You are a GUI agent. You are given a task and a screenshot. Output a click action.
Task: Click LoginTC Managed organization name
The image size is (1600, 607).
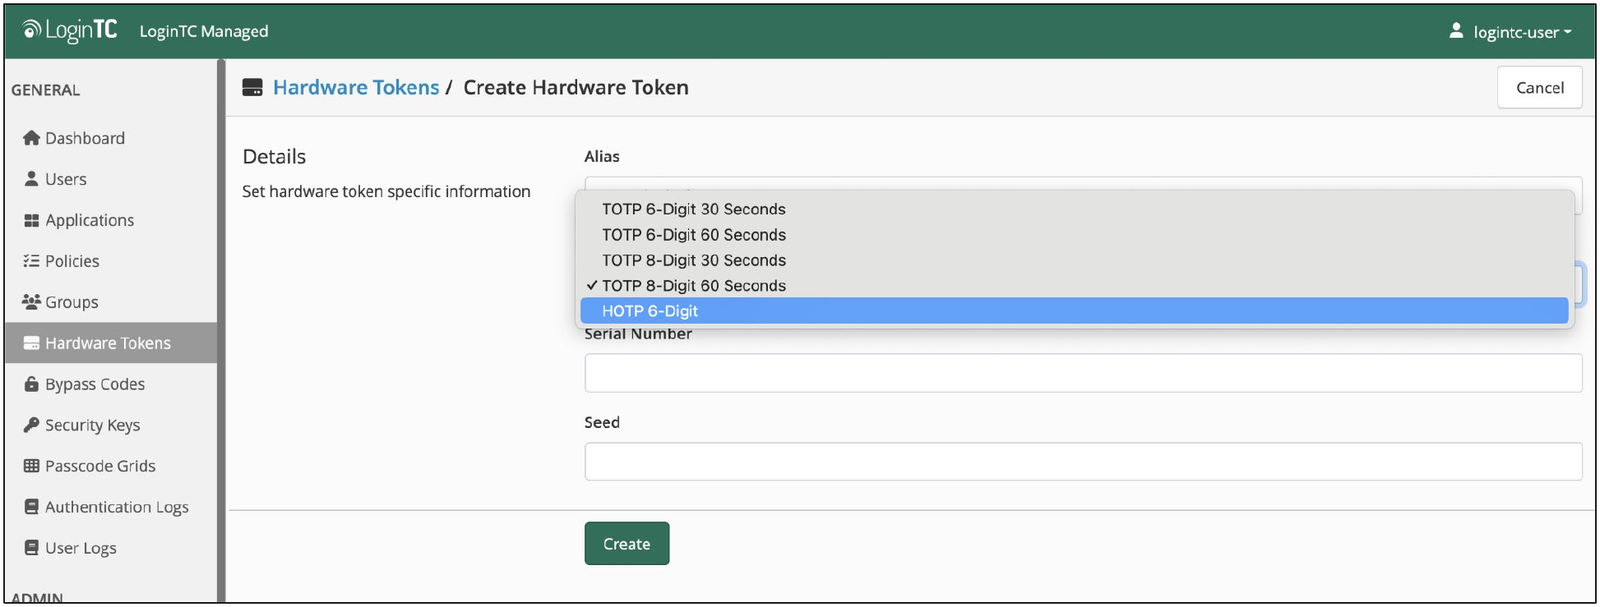click(x=204, y=31)
